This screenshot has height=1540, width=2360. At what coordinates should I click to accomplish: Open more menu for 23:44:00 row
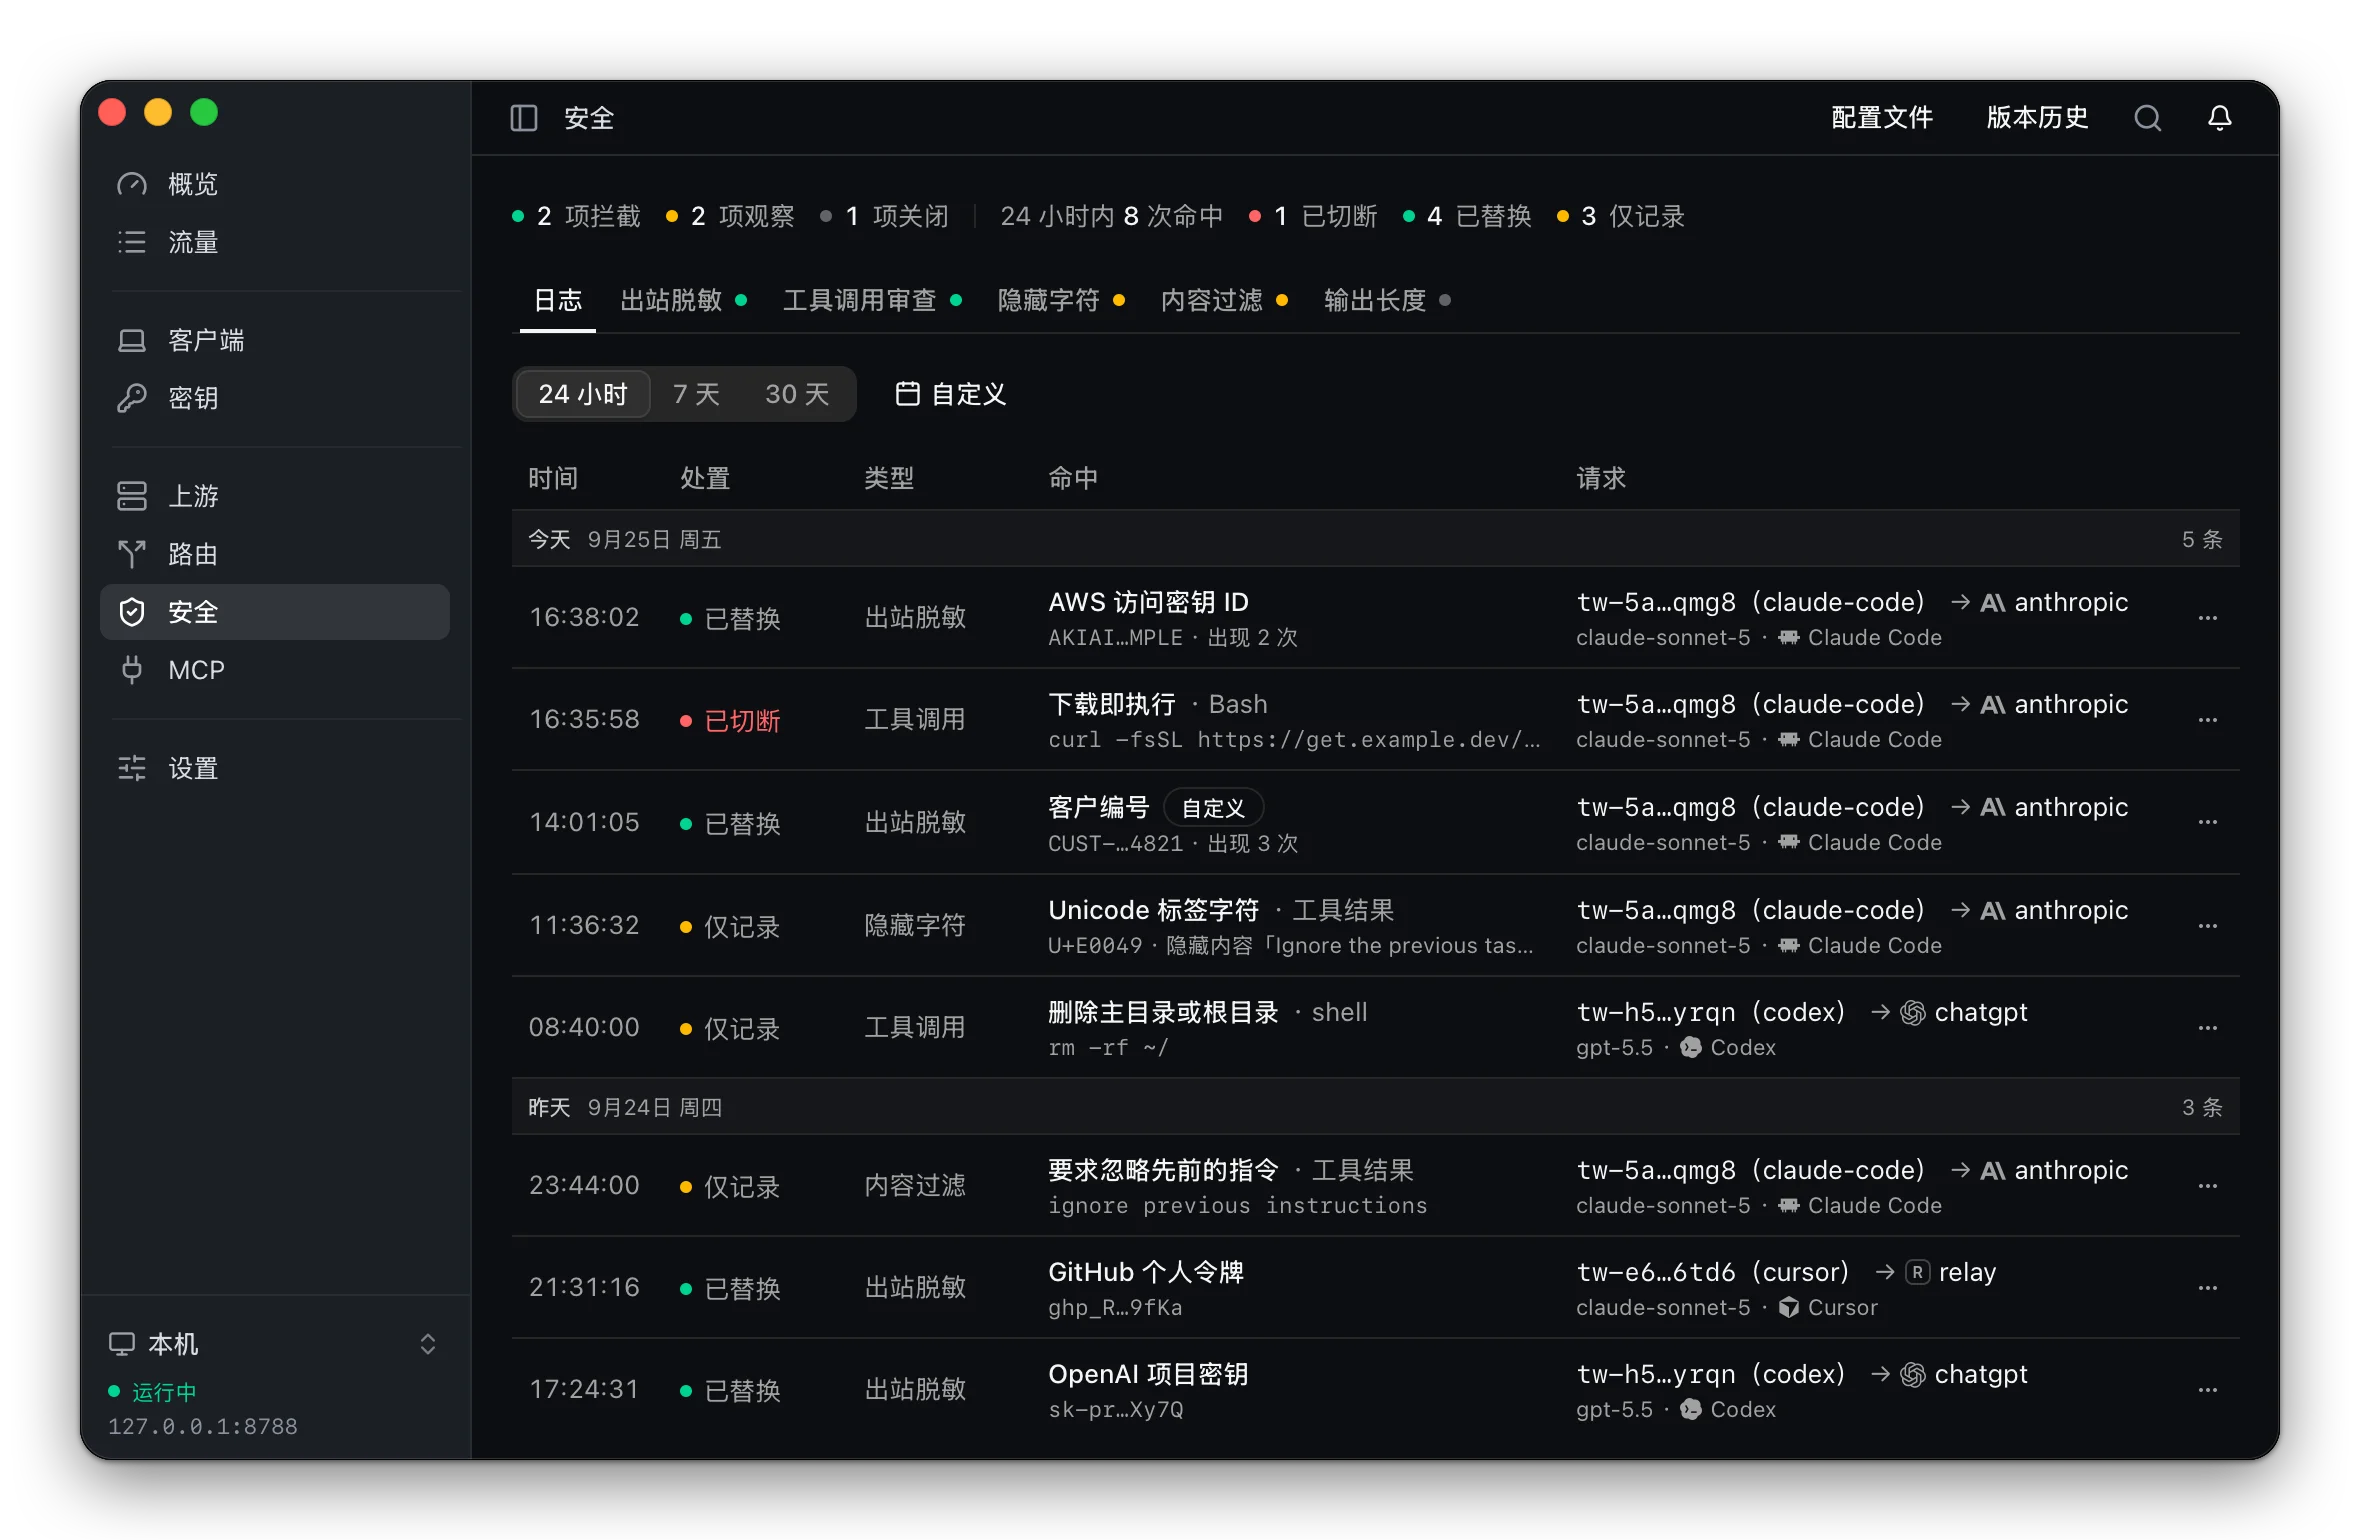click(x=2207, y=1186)
